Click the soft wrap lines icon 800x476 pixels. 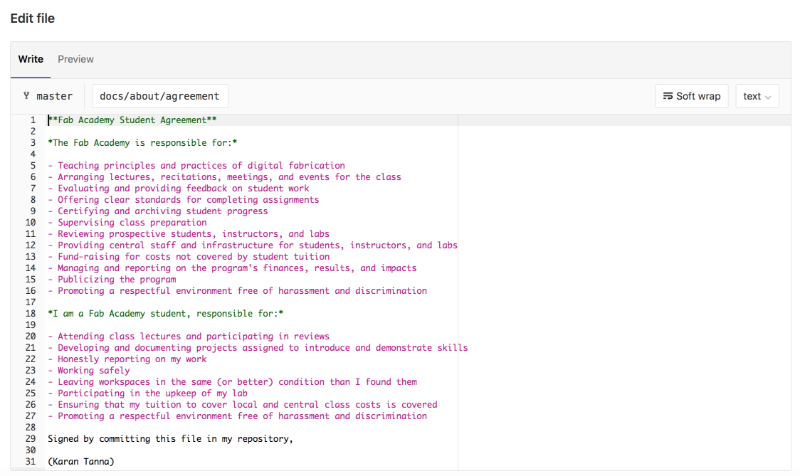[x=667, y=96]
